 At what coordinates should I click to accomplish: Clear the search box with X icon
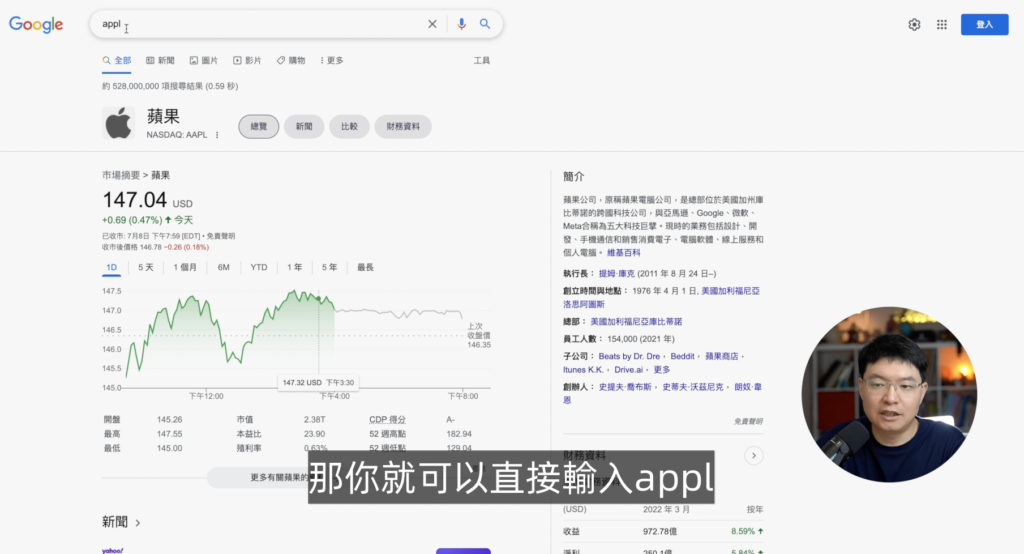point(432,24)
